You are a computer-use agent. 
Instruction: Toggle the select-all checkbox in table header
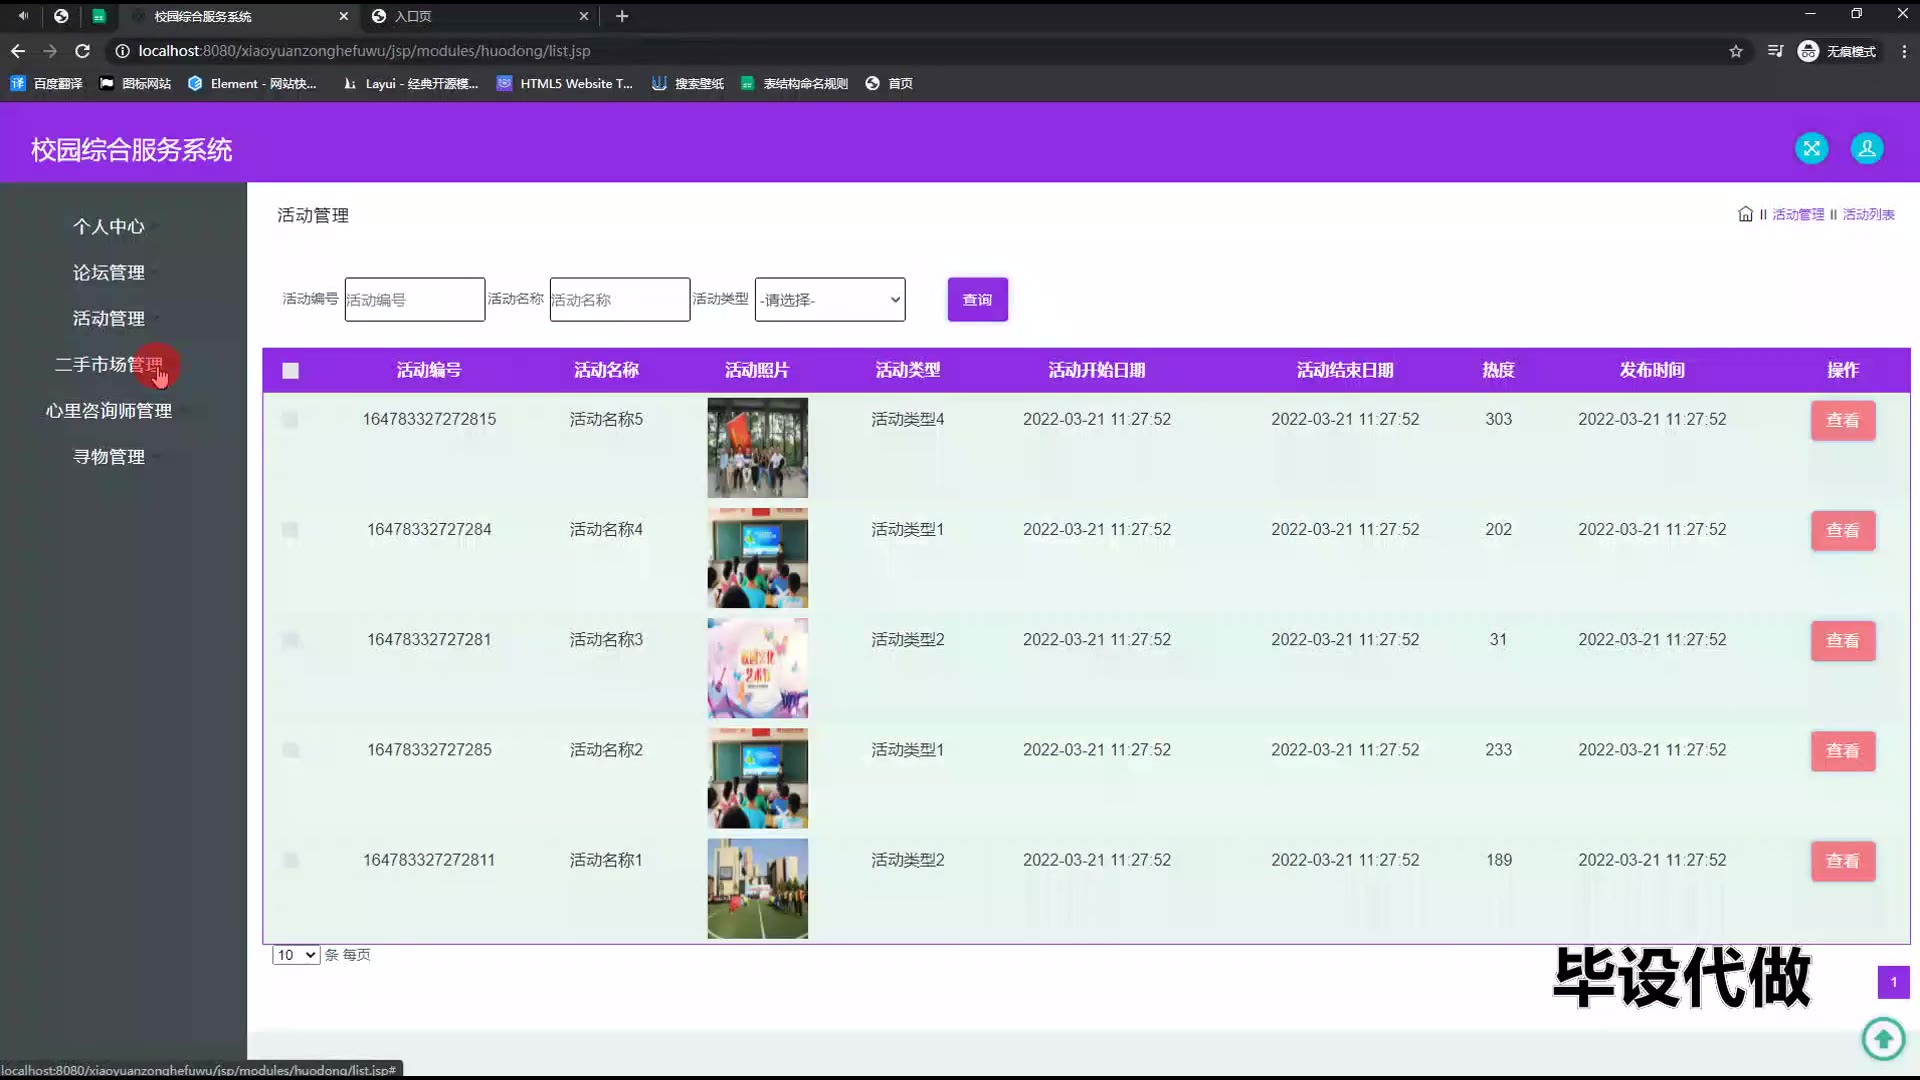[291, 371]
